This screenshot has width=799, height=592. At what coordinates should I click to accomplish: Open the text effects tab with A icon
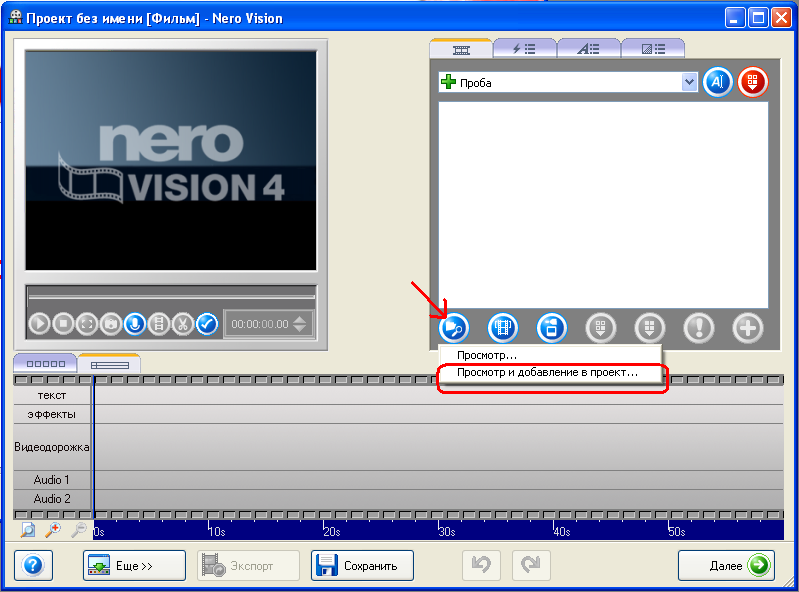(589, 49)
